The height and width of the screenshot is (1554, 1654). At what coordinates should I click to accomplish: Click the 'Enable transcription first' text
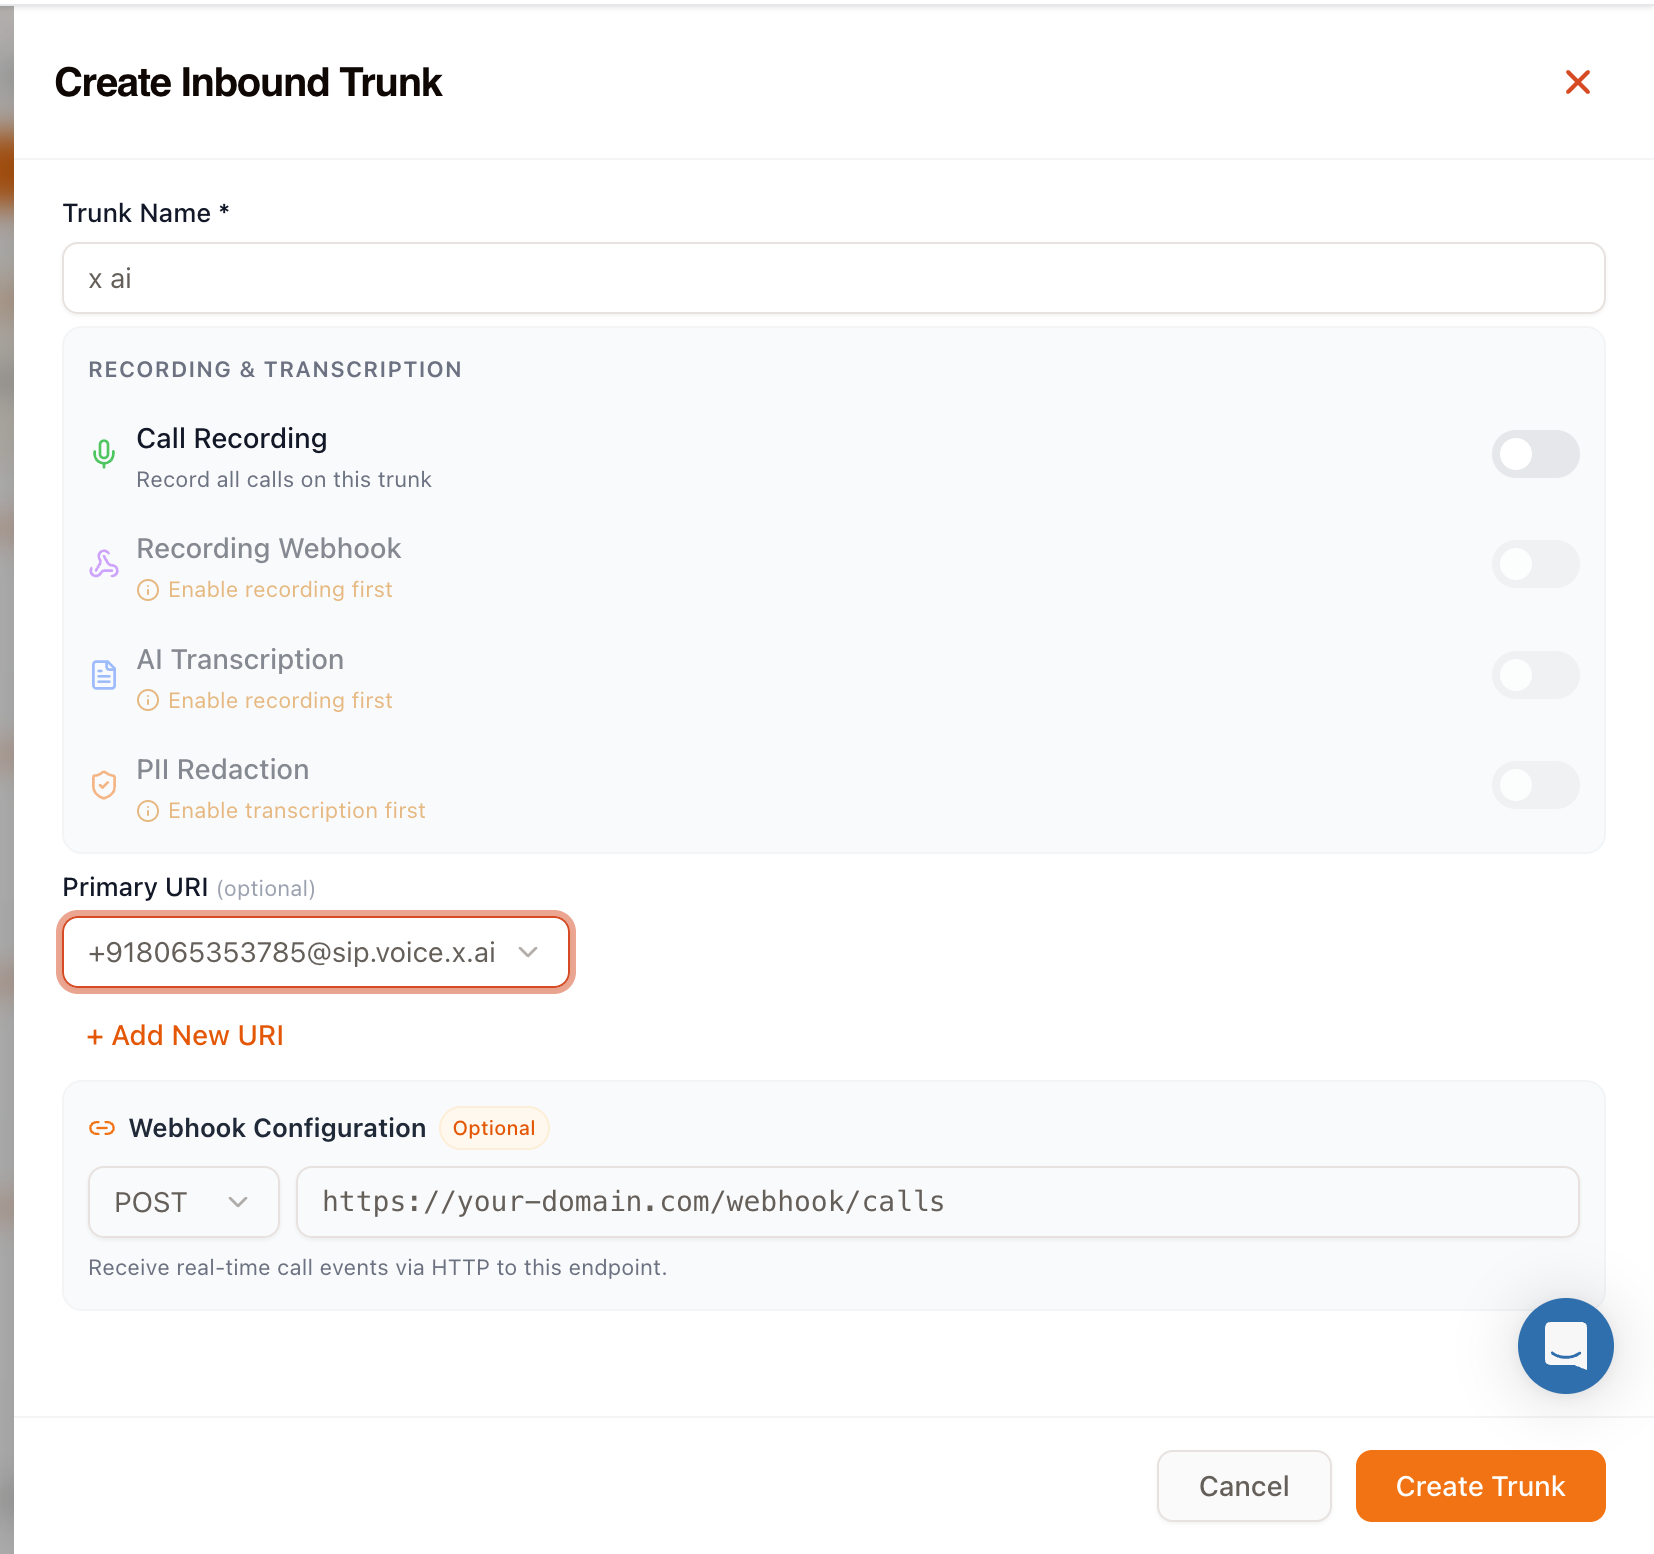click(297, 811)
